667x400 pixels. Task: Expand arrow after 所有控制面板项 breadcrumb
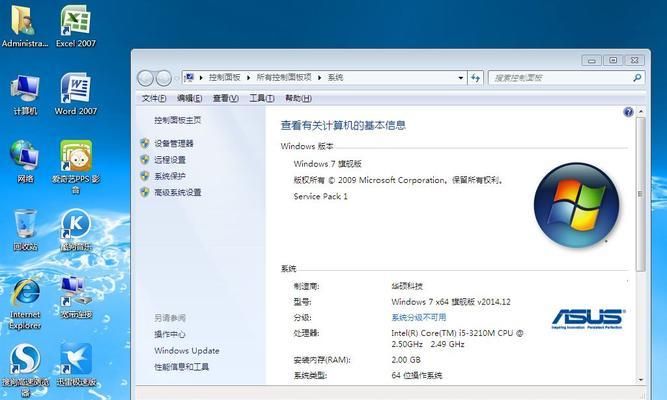coord(319,78)
